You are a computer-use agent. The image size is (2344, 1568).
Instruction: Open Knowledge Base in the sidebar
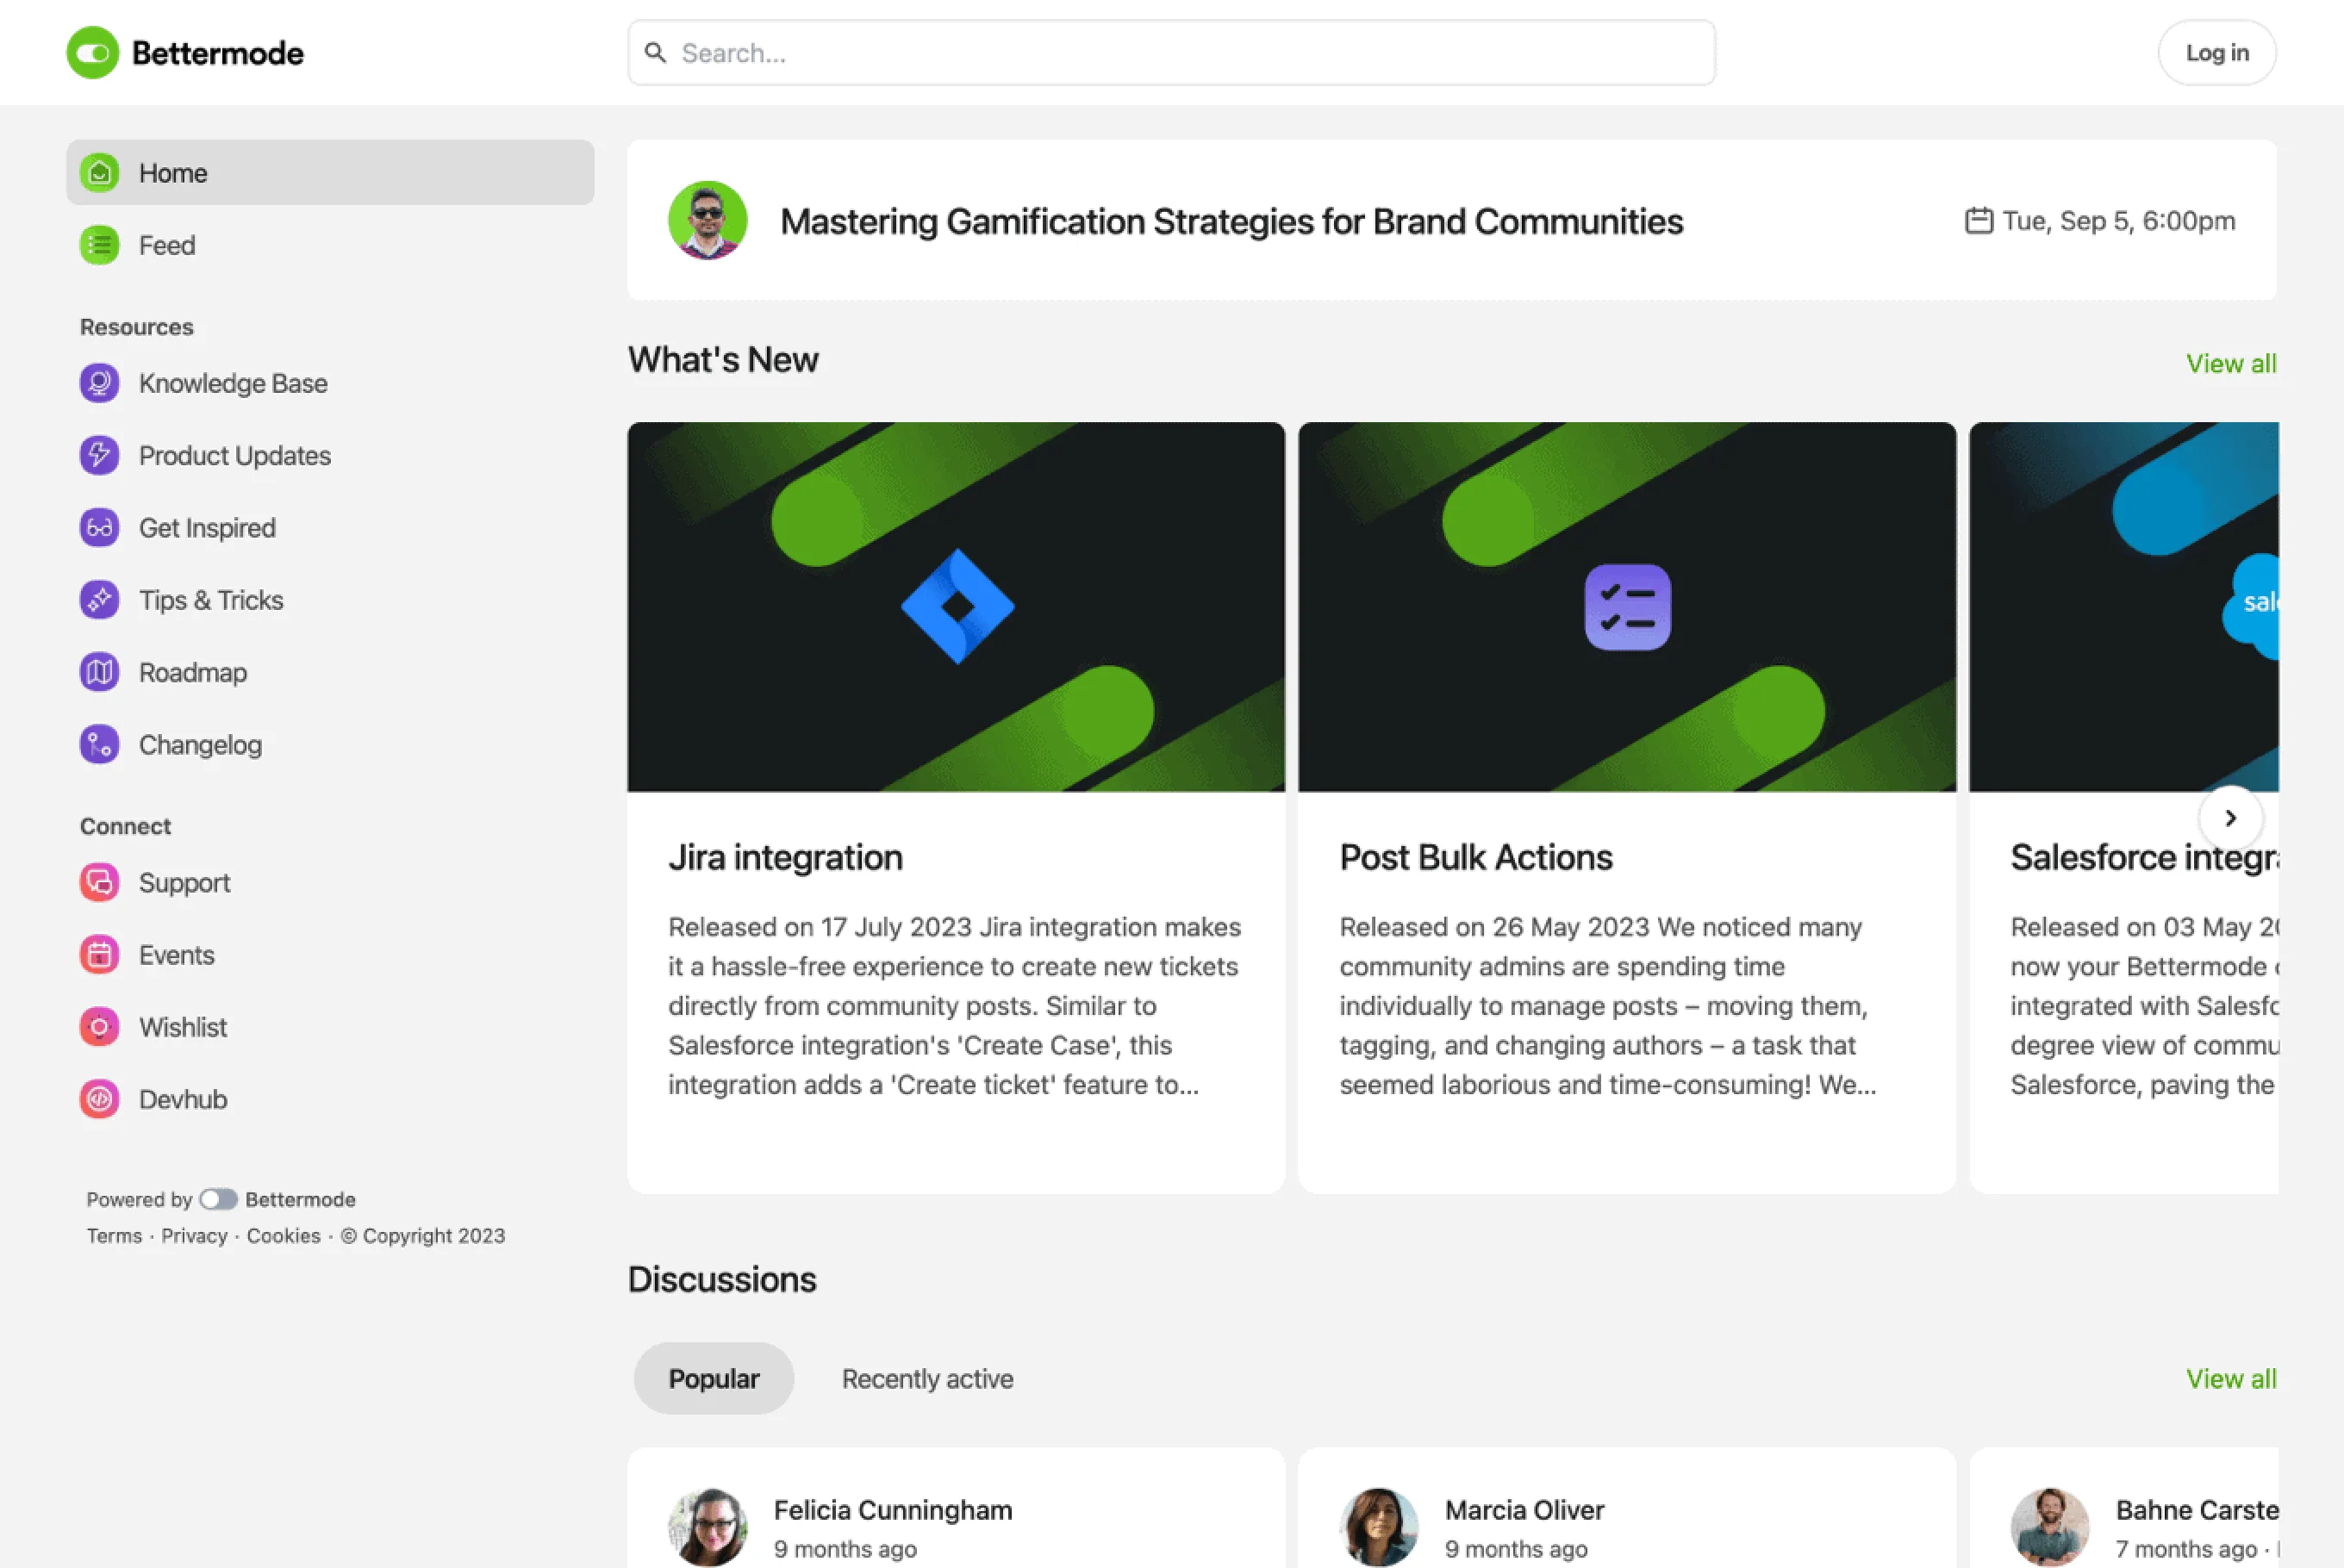point(330,383)
